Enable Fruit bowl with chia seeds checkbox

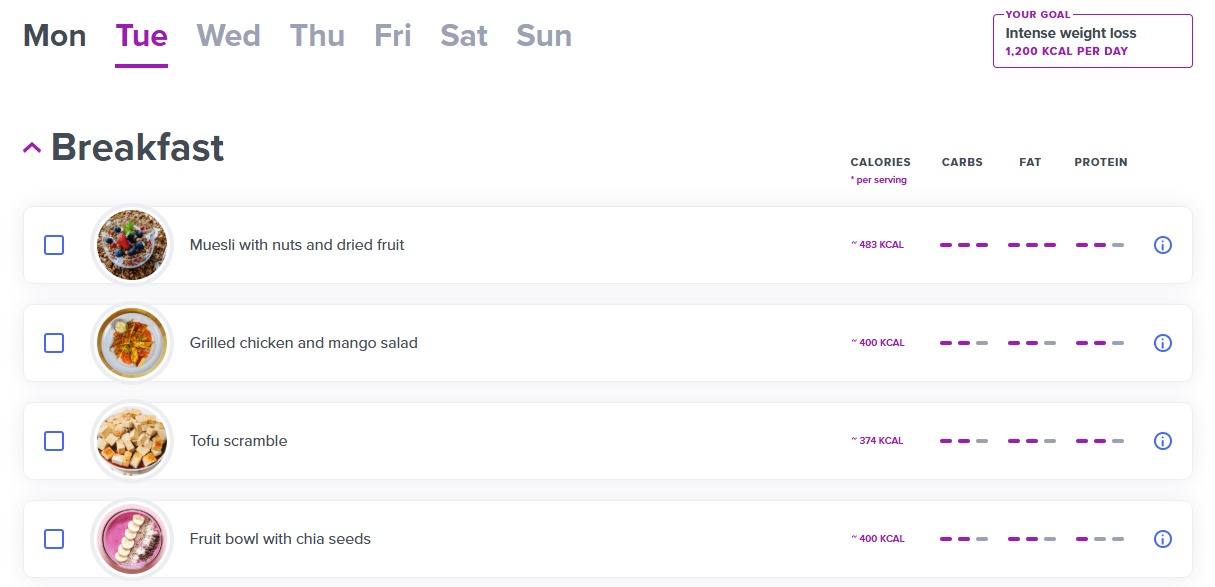coord(54,539)
